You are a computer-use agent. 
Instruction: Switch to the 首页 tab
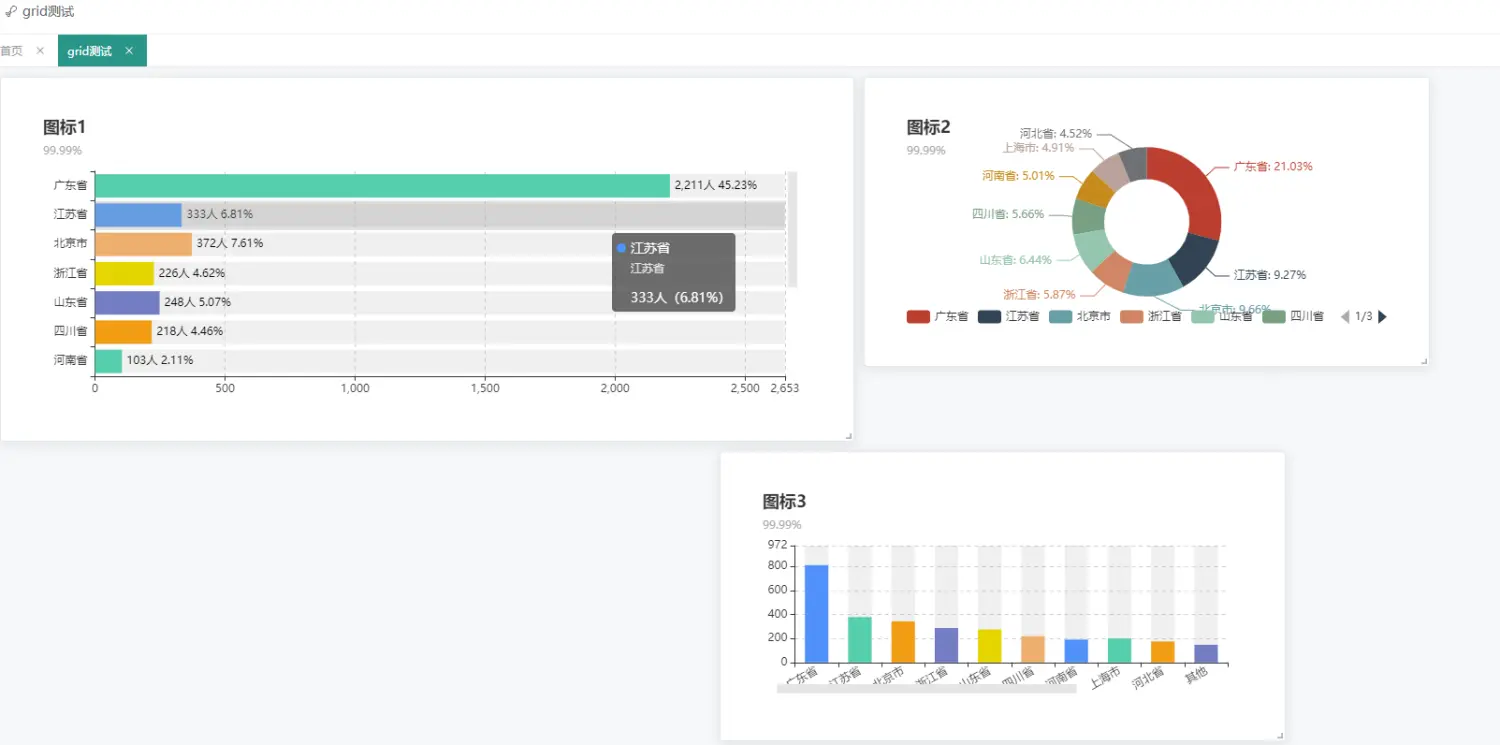12,51
